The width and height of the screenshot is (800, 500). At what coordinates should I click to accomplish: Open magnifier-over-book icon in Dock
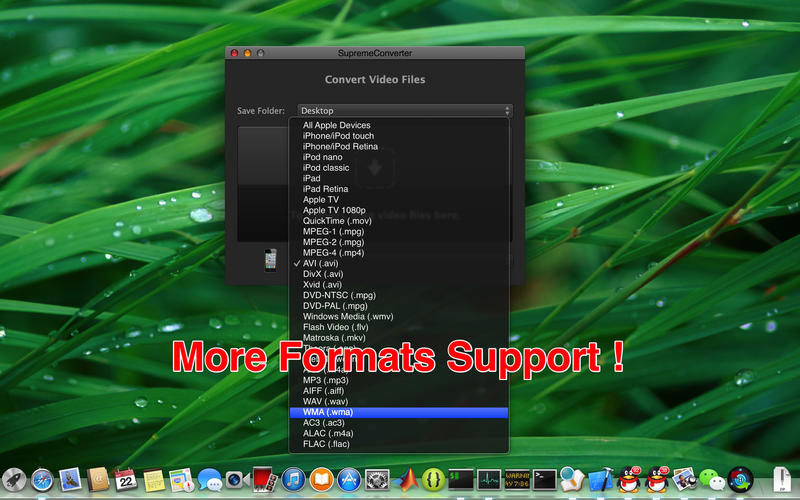coord(572,480)
